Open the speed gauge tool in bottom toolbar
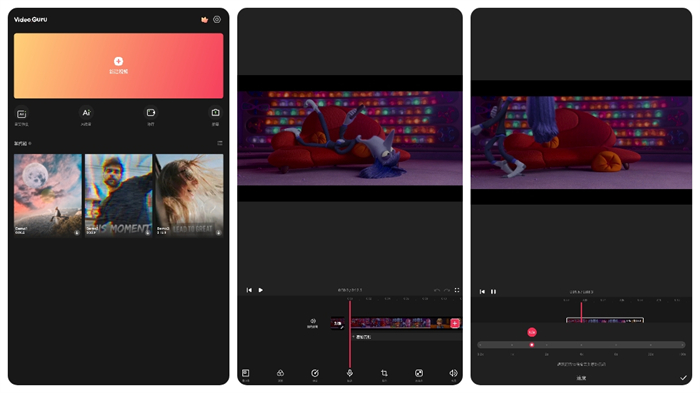700x393 pixels. pyautogui.click(x=315, y=374)
